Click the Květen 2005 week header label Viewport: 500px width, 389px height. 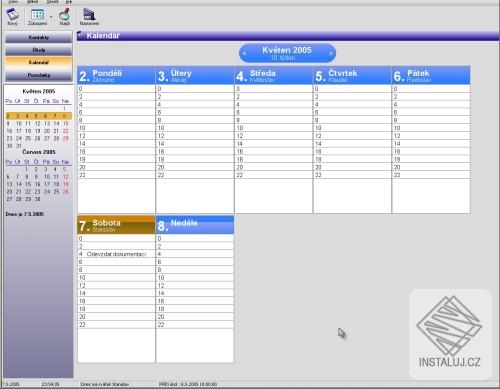[x=287, y=50]
